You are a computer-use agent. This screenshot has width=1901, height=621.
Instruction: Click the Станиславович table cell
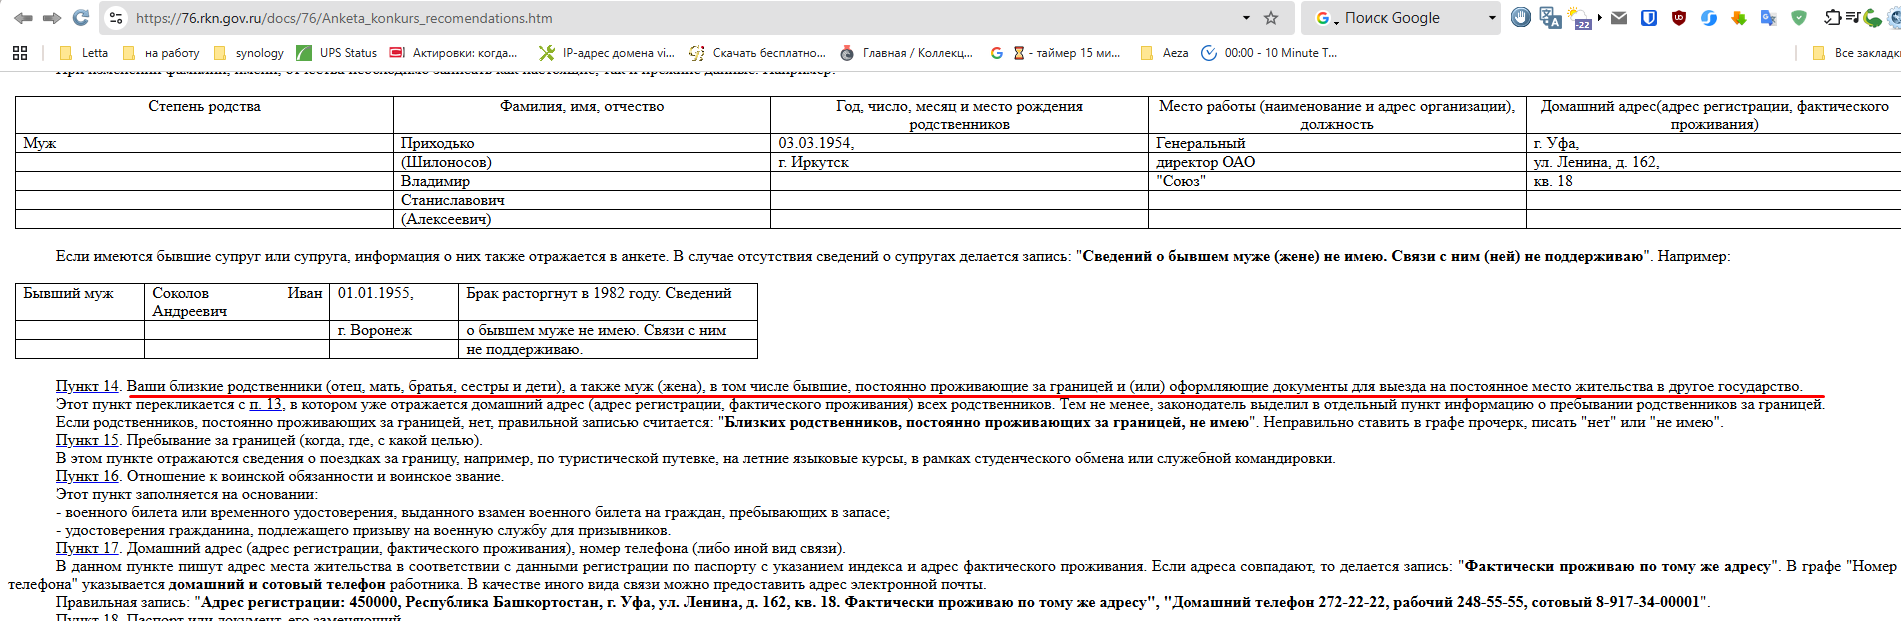click(581, 200)
